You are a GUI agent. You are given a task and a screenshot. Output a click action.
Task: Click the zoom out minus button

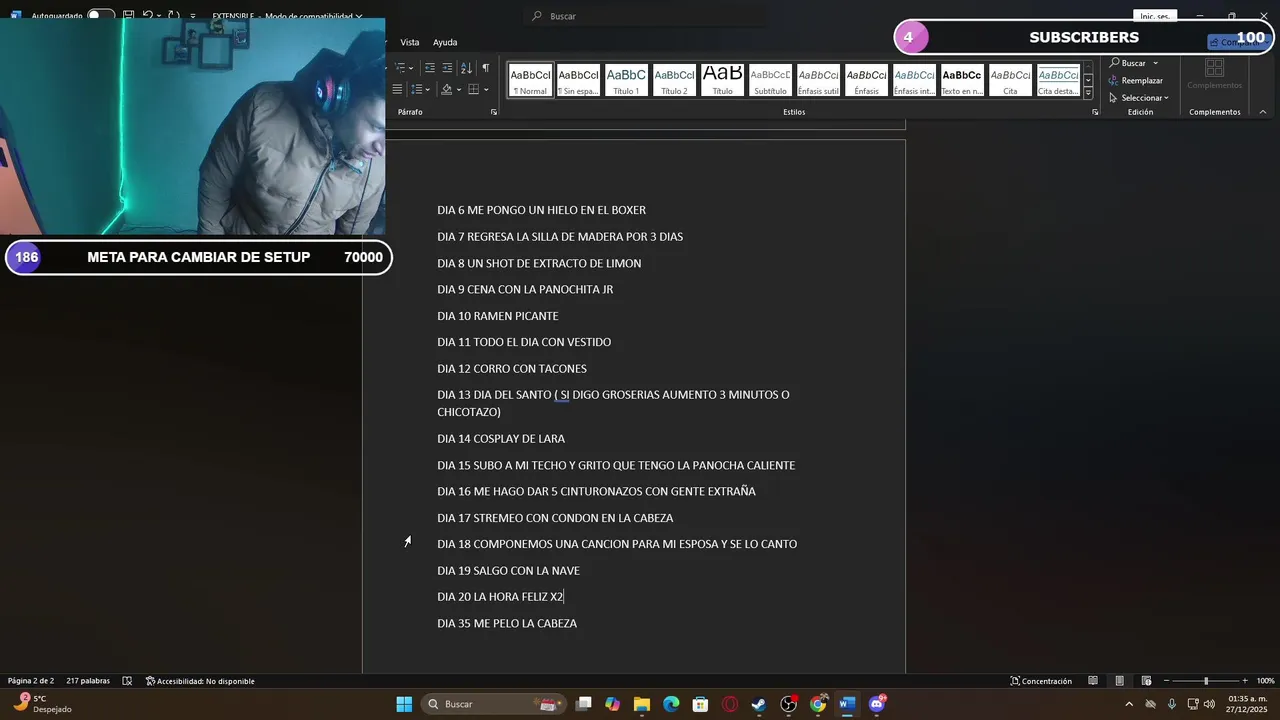pyautogui.click(x=1167, y=681)
